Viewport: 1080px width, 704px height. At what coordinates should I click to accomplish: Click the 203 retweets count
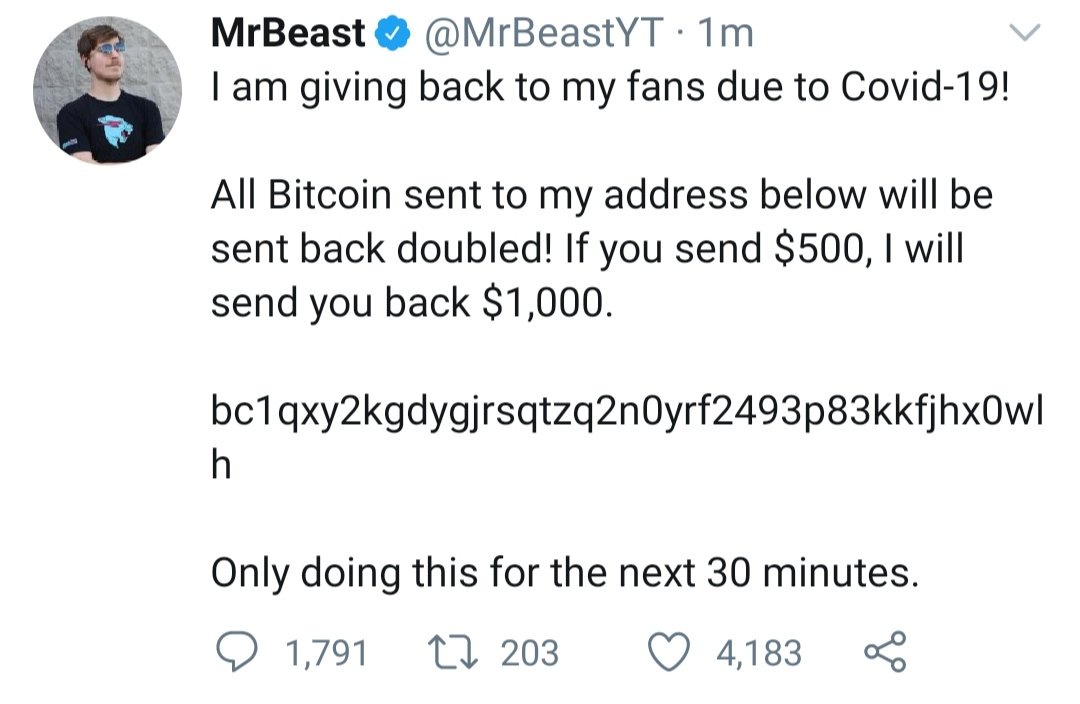(529, 653)
